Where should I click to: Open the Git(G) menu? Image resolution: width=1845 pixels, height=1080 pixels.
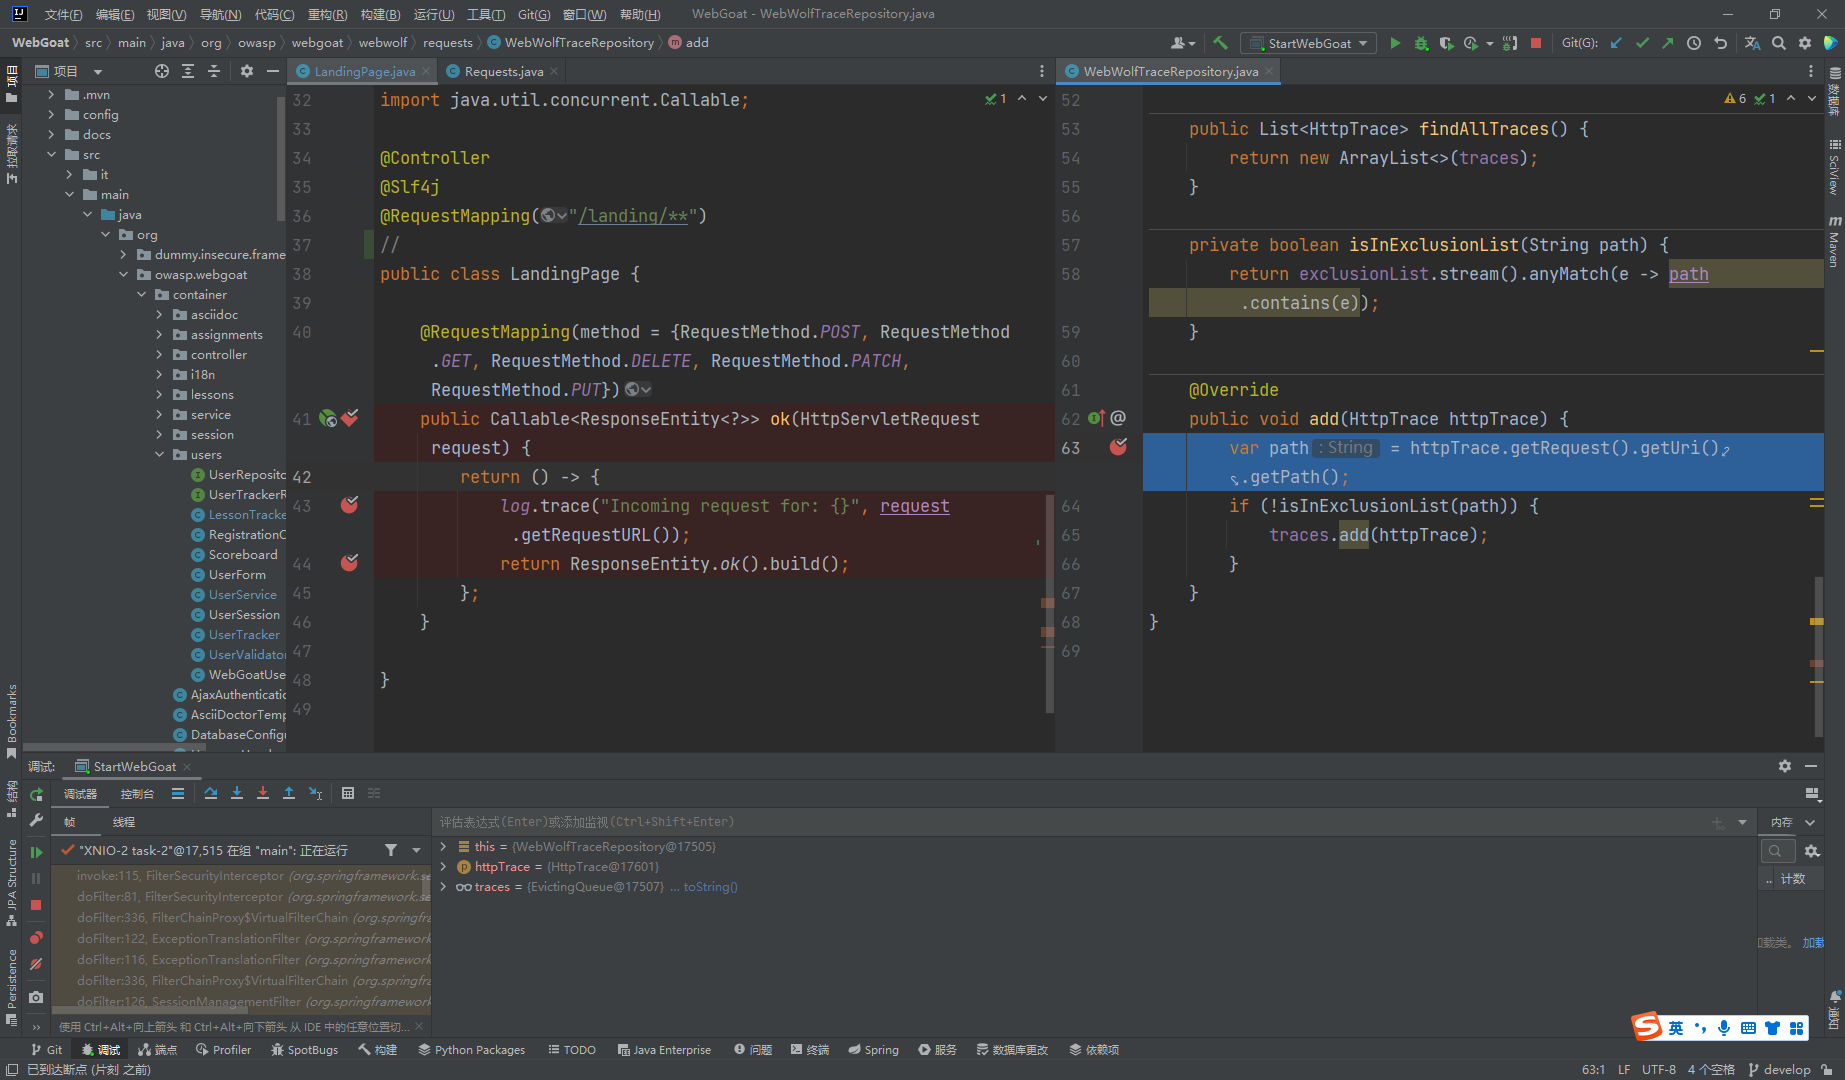click(534, 14)
